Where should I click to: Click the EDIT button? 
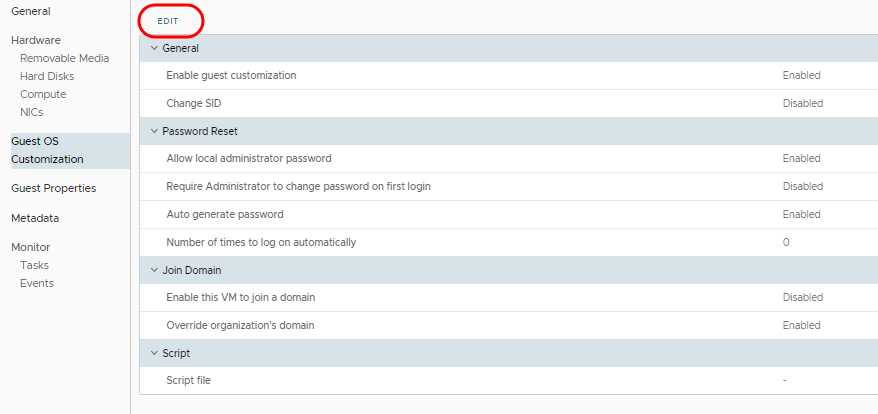pos(169,20)
